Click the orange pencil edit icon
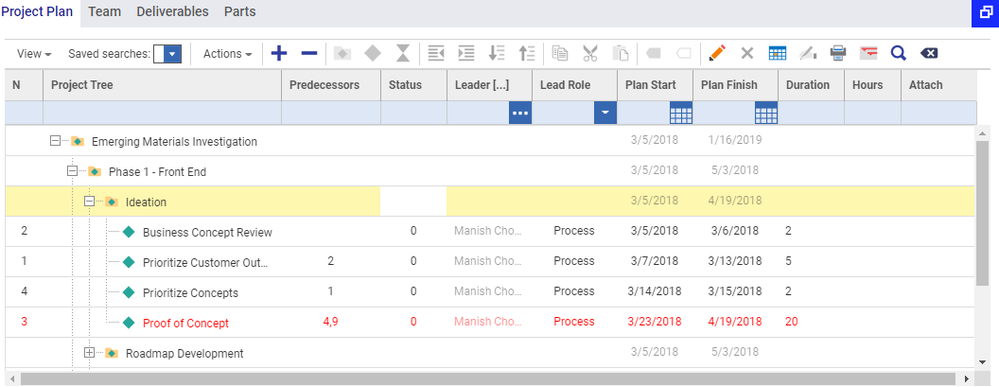Viewport: 999px width, 387px height. pyautogui.click(x=717, y=54)
